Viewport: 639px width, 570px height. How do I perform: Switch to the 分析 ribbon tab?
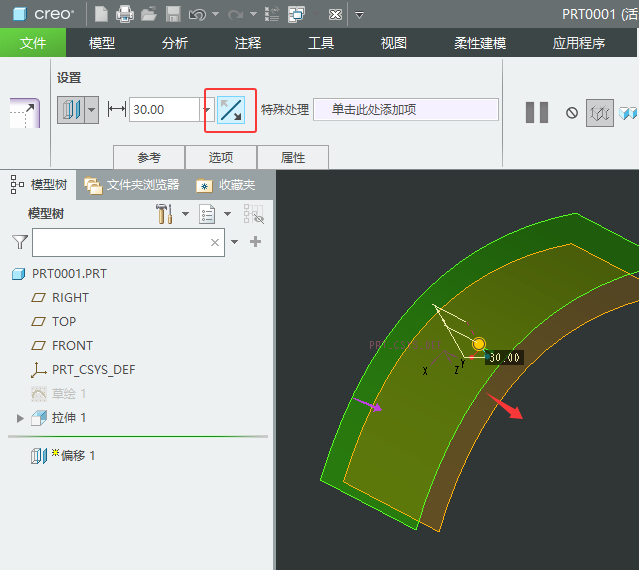pos(175,43)
